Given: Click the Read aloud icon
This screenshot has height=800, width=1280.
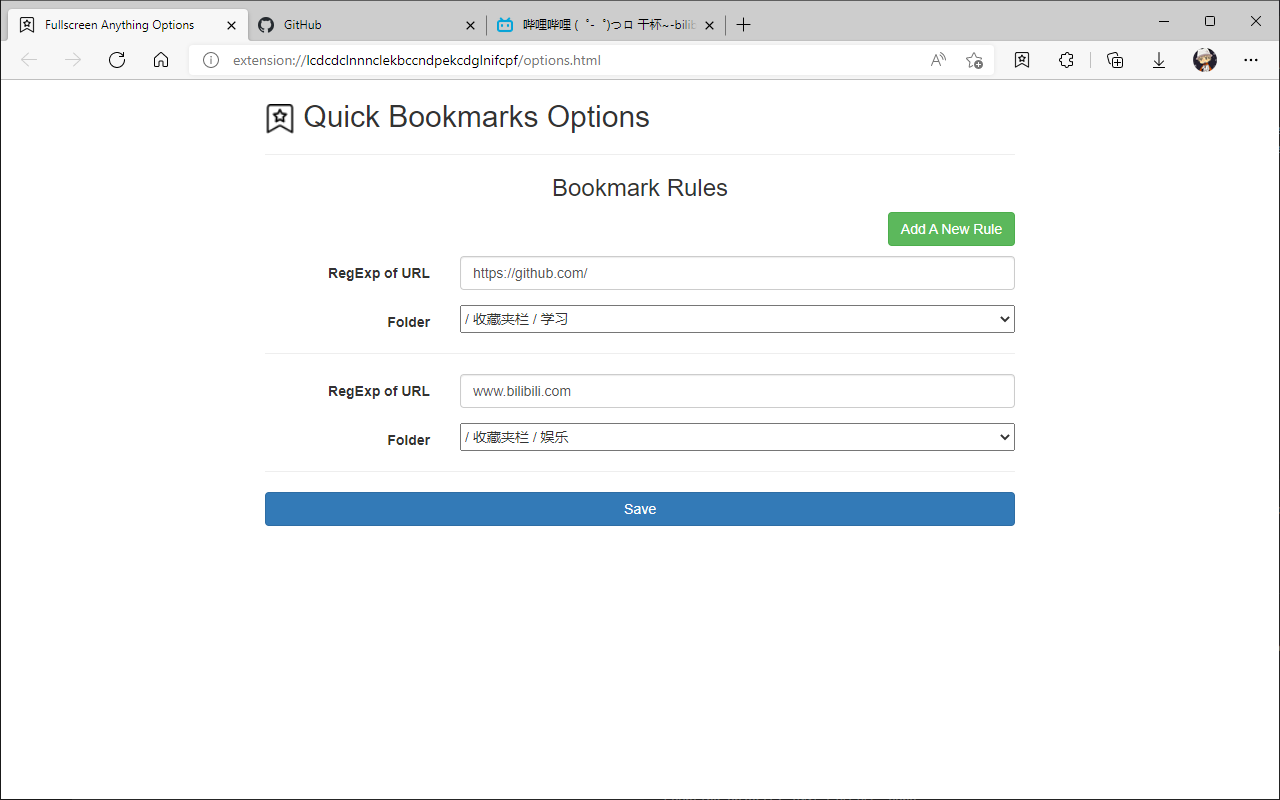Looking at the screenshot, I should click(938, 60).
